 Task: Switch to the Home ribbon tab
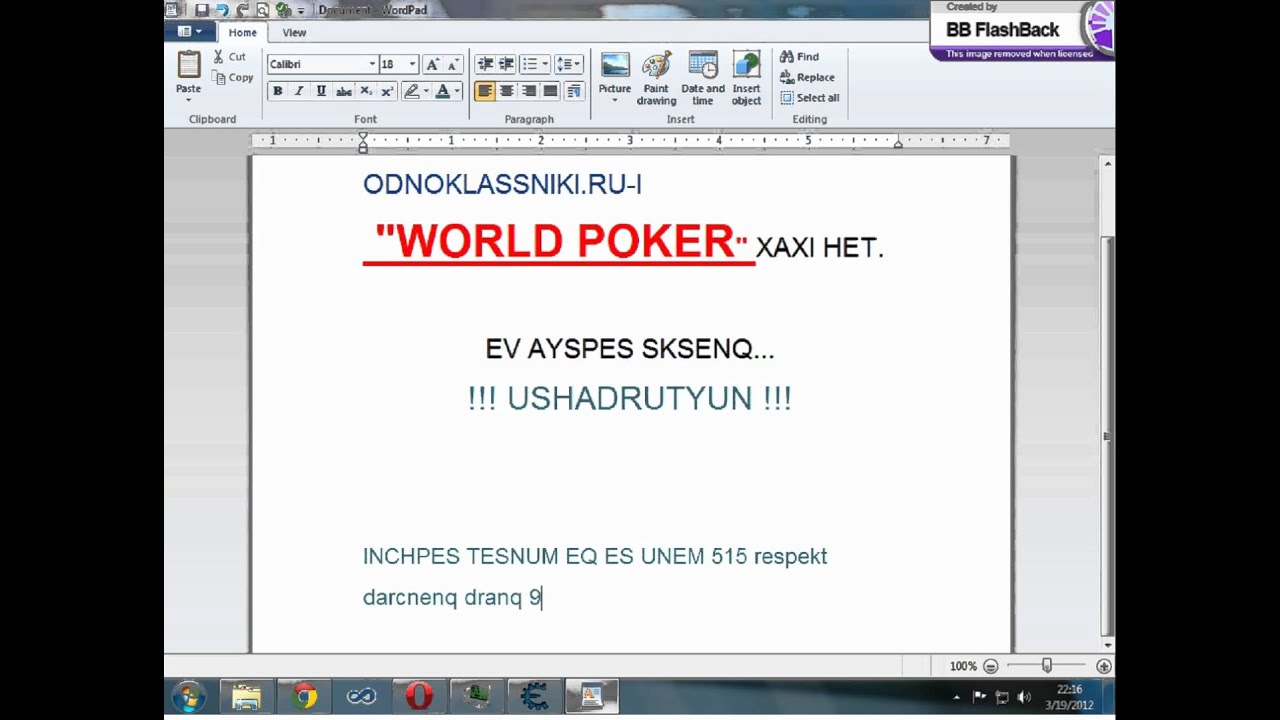242,32
